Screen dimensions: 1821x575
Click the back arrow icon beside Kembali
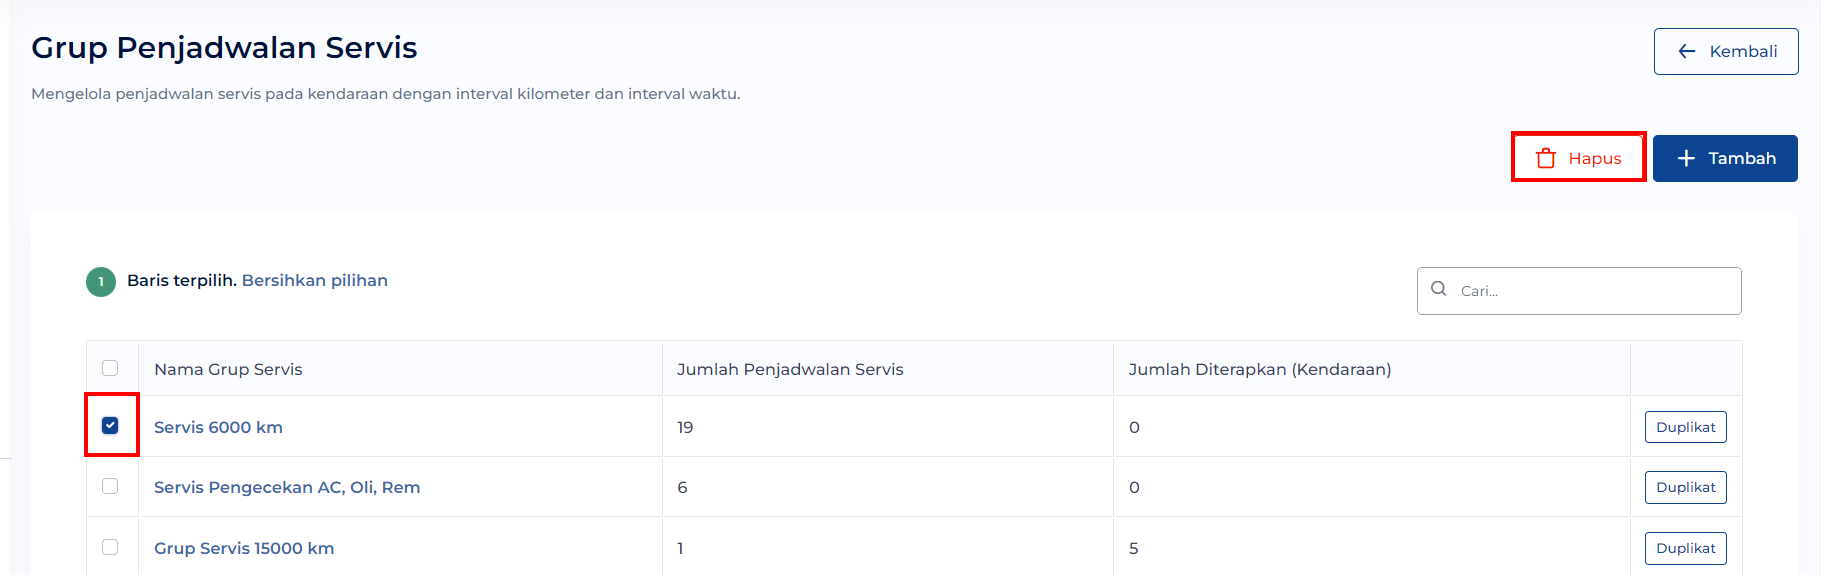click(1687, 51)
